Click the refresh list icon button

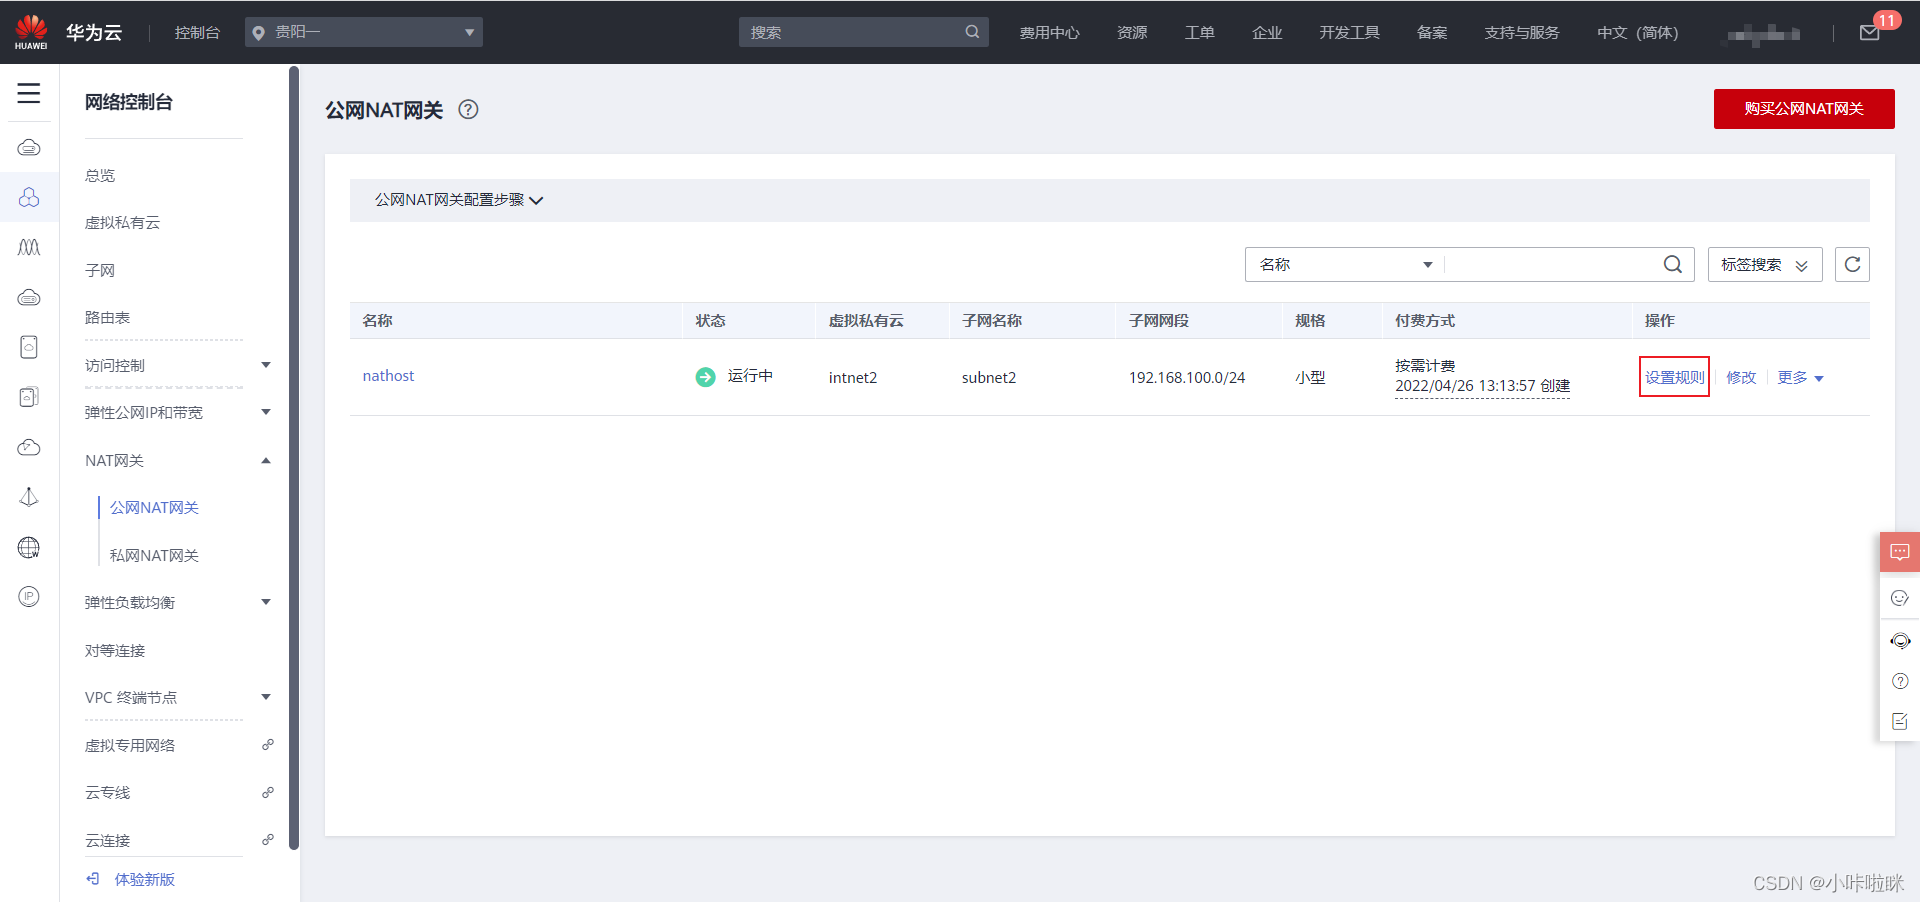point(1852,265)
